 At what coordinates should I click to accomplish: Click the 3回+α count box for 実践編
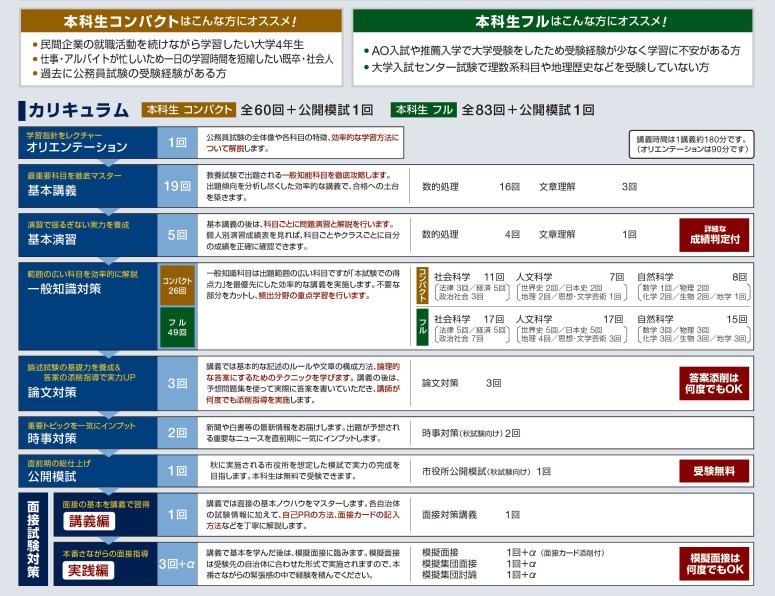pos(176,564)
